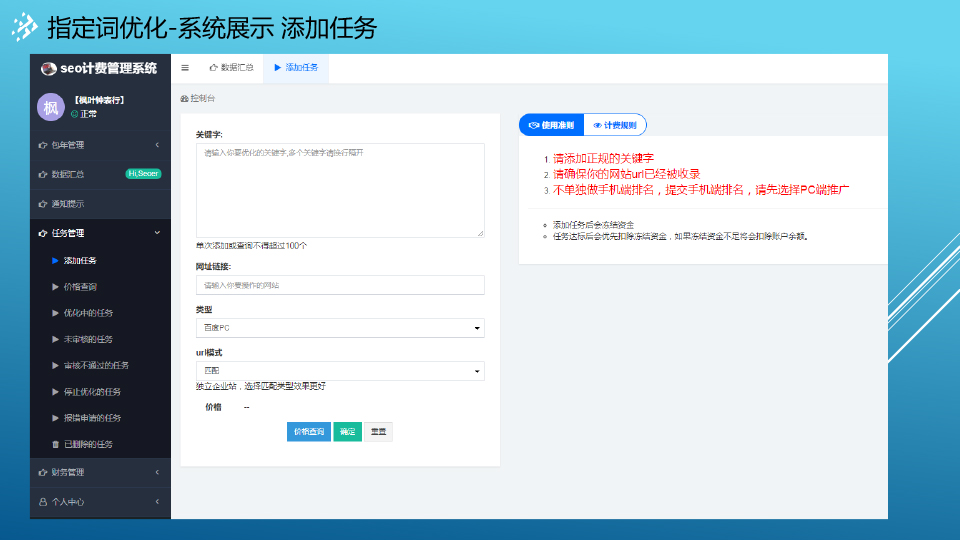
Task: Select the 添加任务 top tab
Action: (296, 68)
